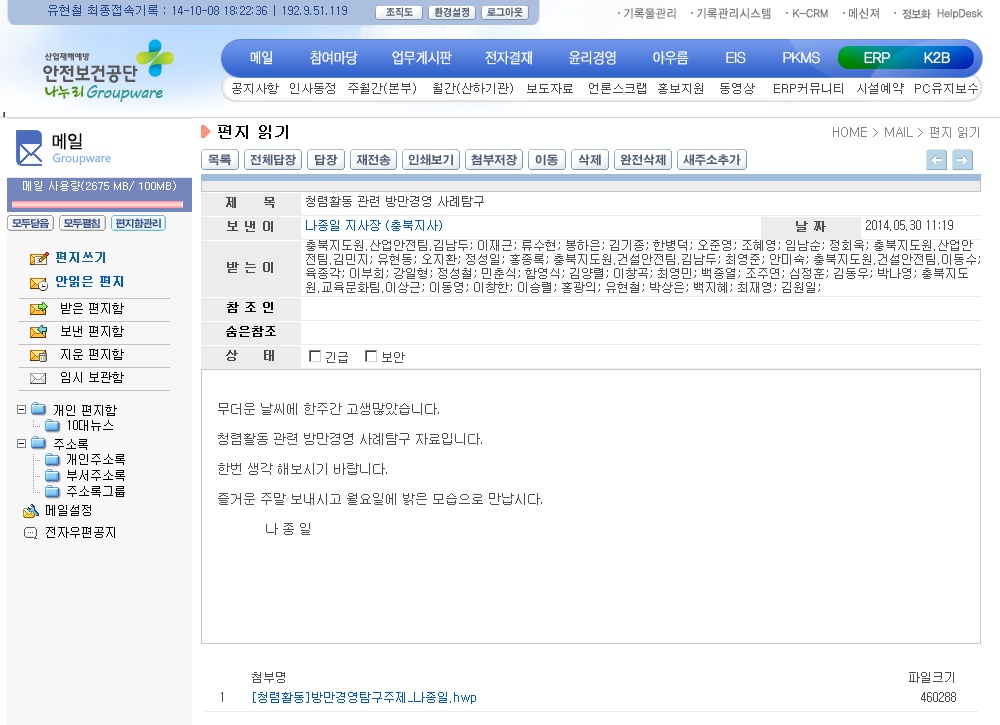The image size is (1000, 725).
Task: Click the unread mail envelope icon
Action: (x=39, y=283)
